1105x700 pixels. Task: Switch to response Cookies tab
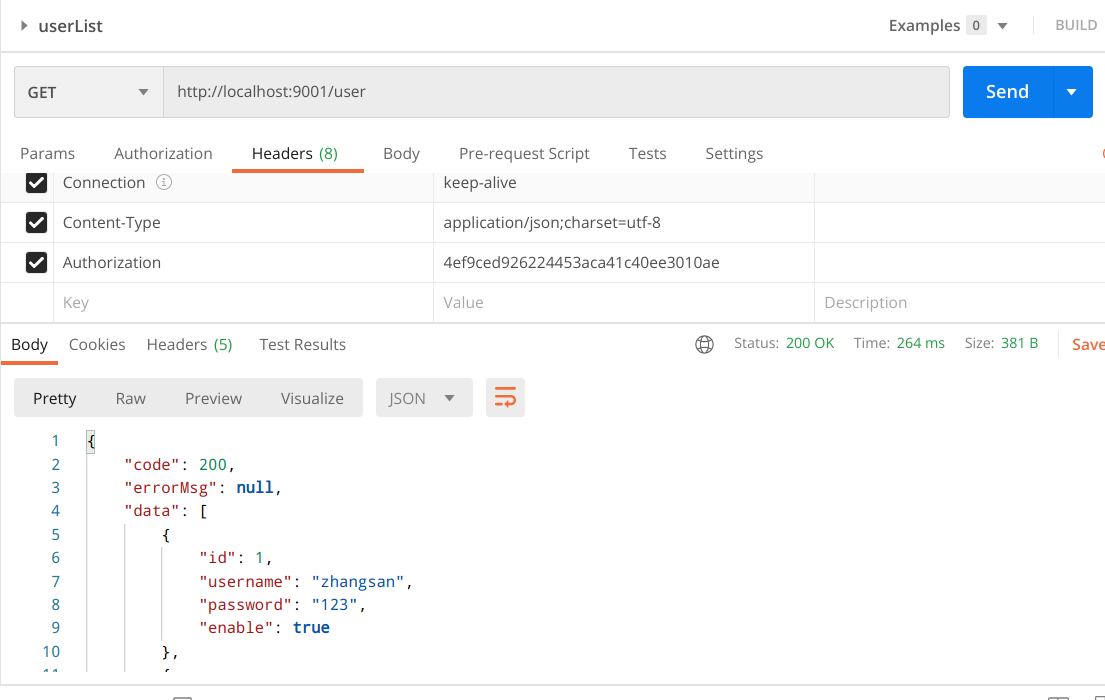click(97, 344)
